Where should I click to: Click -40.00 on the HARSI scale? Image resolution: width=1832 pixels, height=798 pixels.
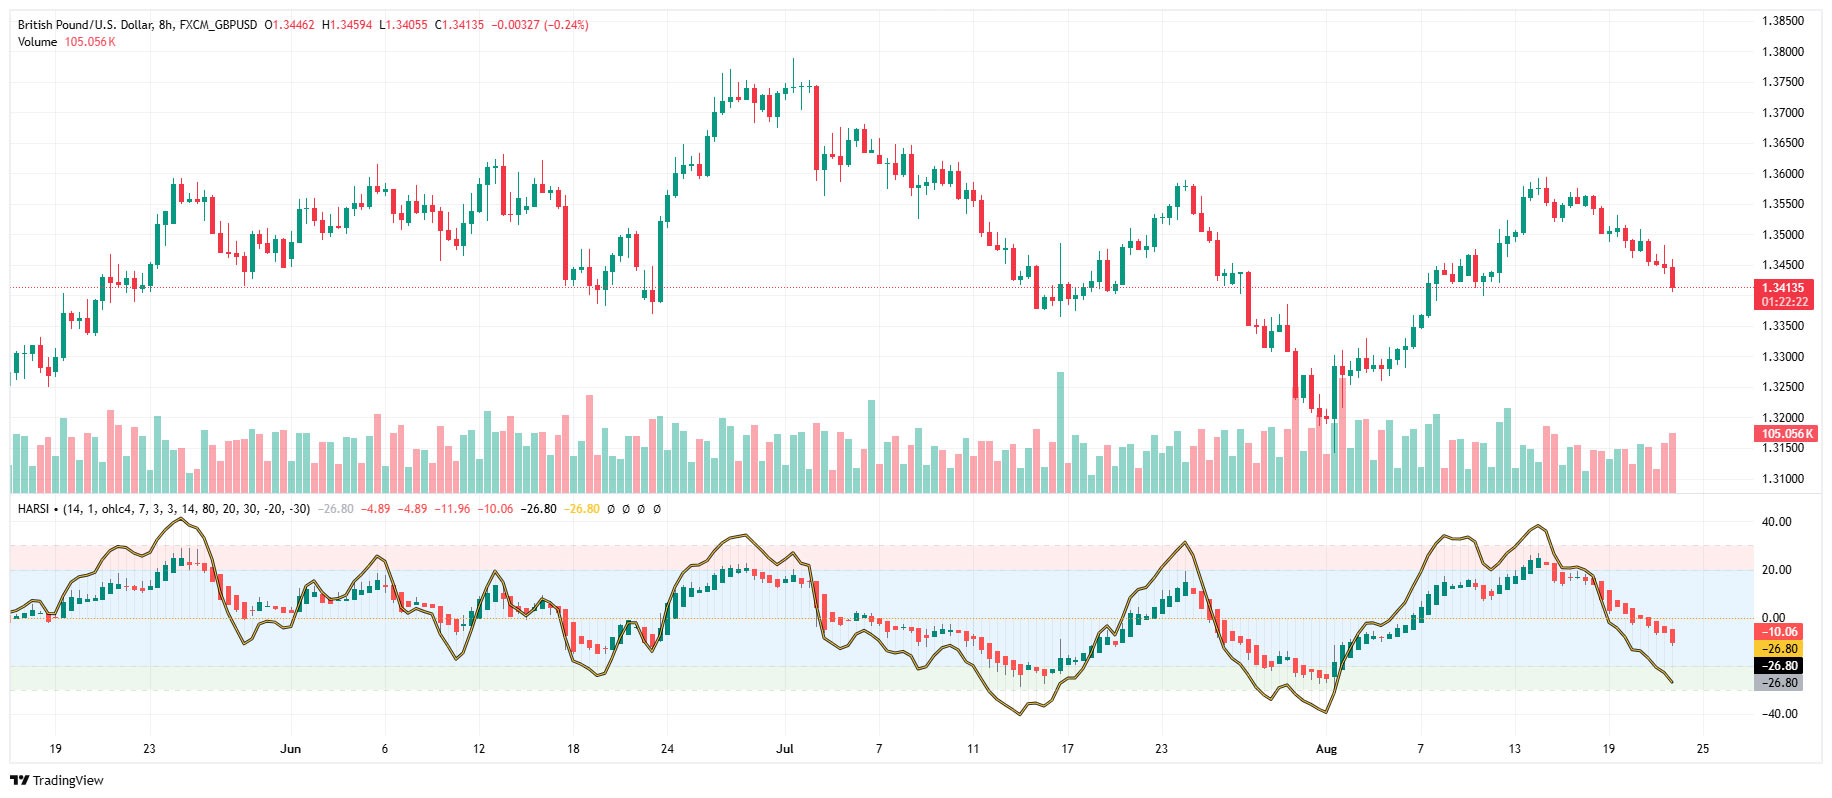1775,714
